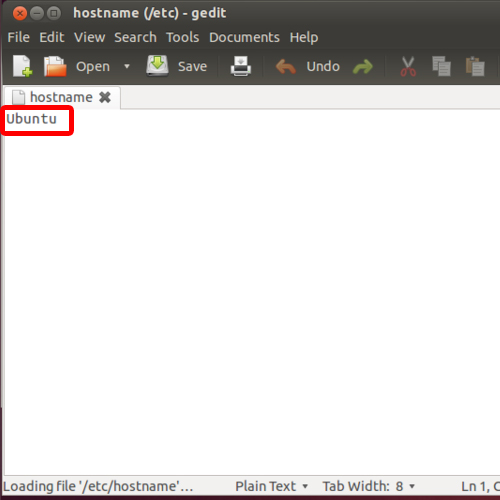This screenshot has width=500, height=500.
Task: Click the orange Undo arrow icon
Action: click(x=286, y=66)
